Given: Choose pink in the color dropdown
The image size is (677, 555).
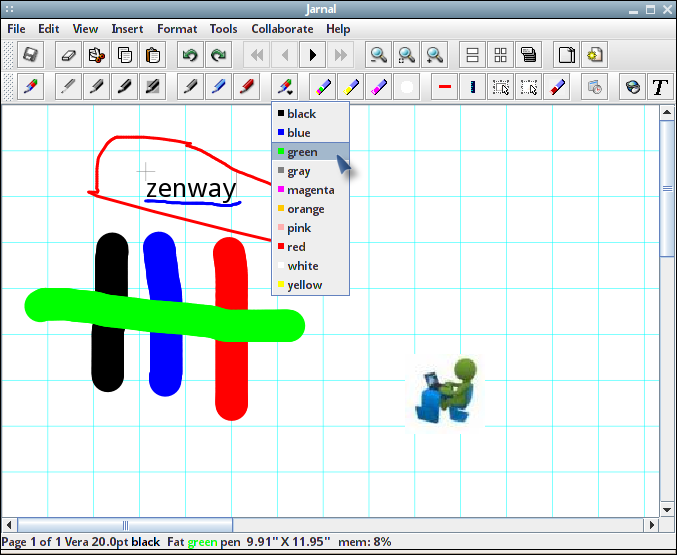Looking at the screenshot, I should tap(310, 228).
